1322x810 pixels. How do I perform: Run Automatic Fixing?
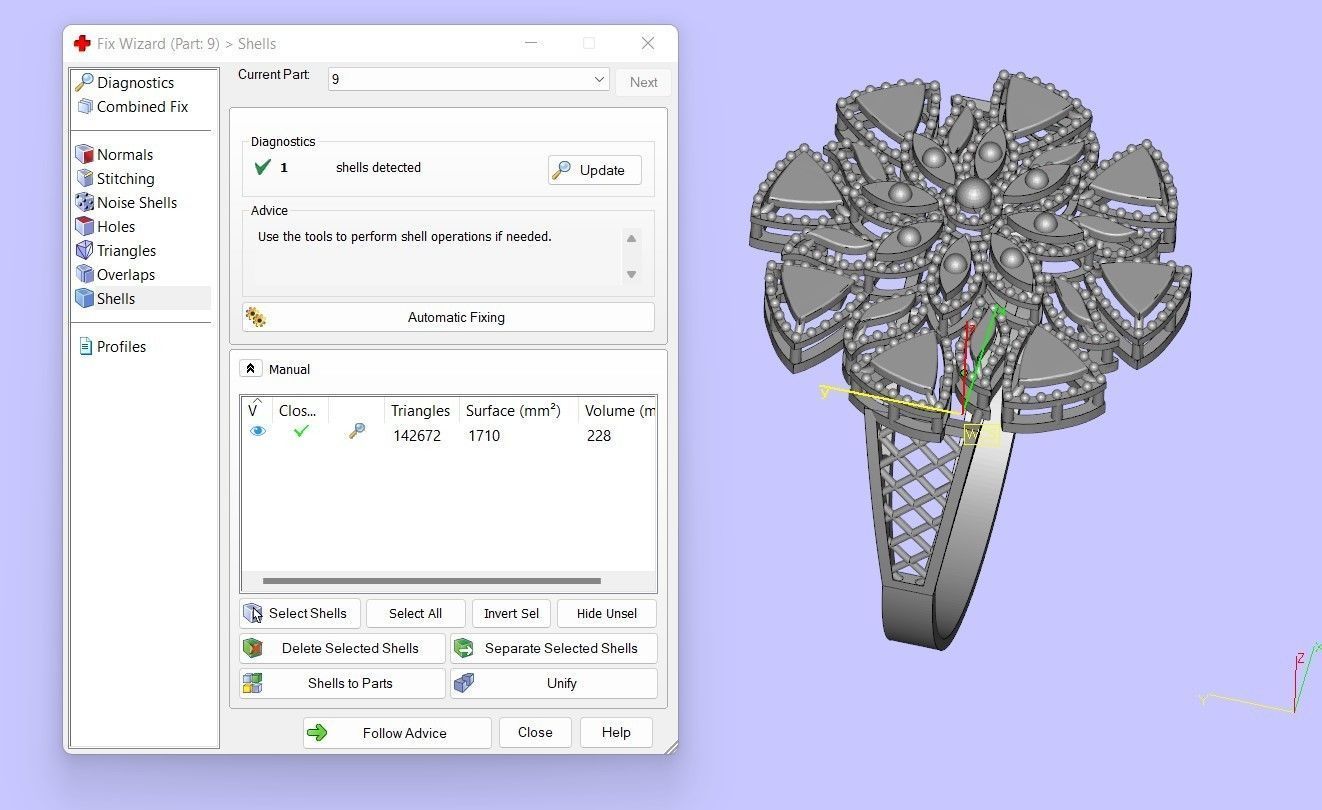pyautogui.click(x=448, y=317)
